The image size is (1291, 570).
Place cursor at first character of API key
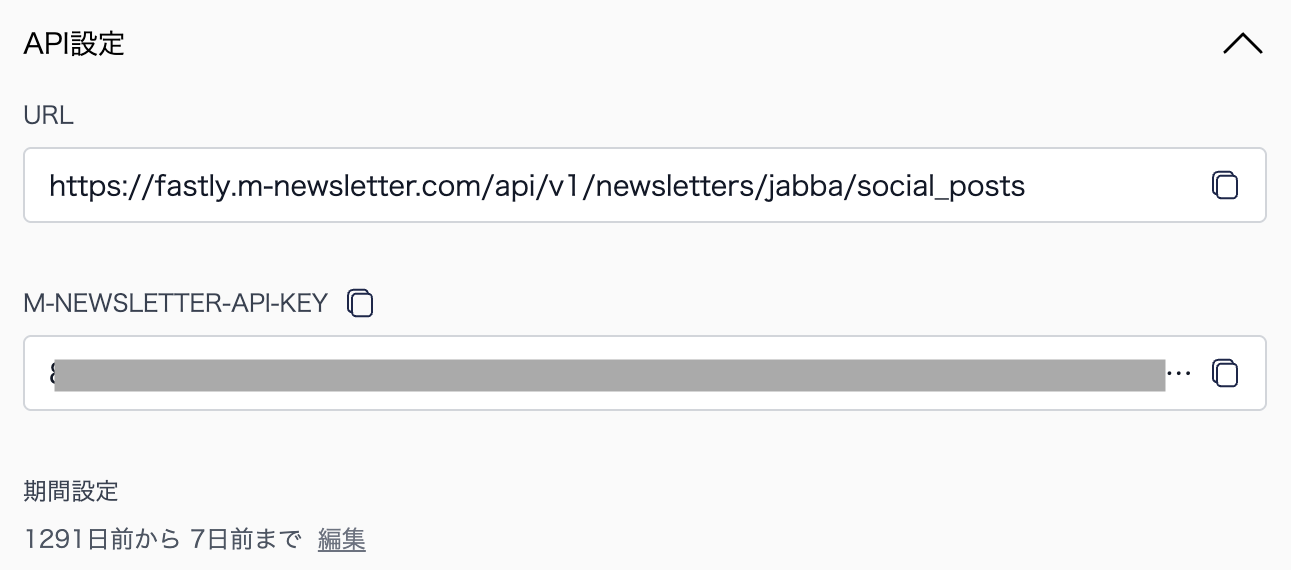(x=51, y=374)
